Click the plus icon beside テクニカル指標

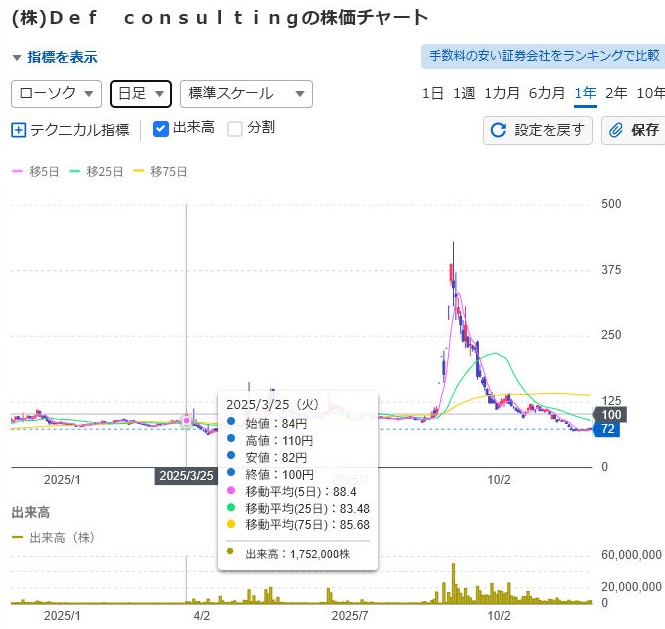(x=19, y=129)
